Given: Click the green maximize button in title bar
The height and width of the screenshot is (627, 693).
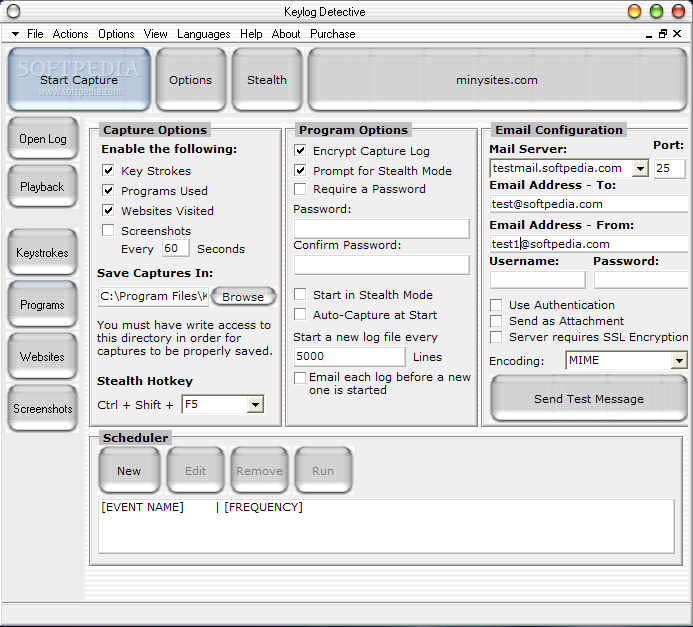Looking at the screenshot, I should point(656,11).
